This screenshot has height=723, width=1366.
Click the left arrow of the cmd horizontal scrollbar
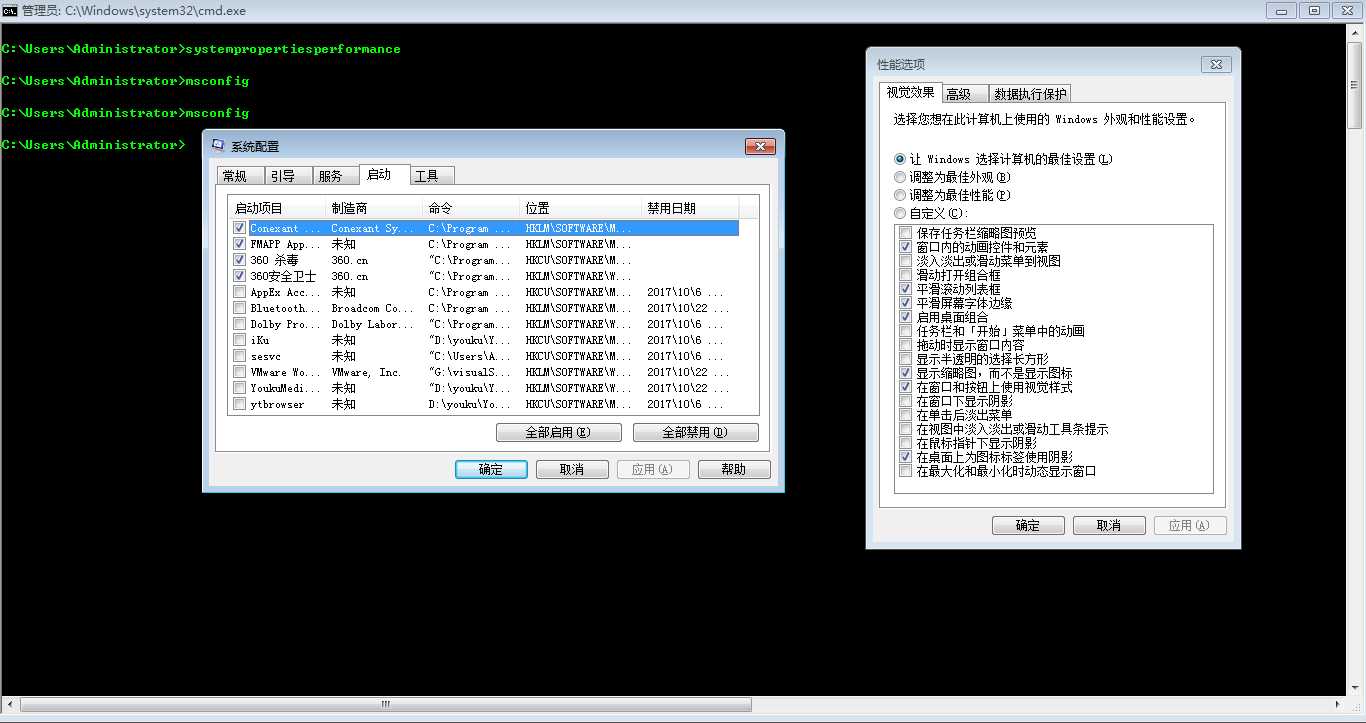coord(9,704)
